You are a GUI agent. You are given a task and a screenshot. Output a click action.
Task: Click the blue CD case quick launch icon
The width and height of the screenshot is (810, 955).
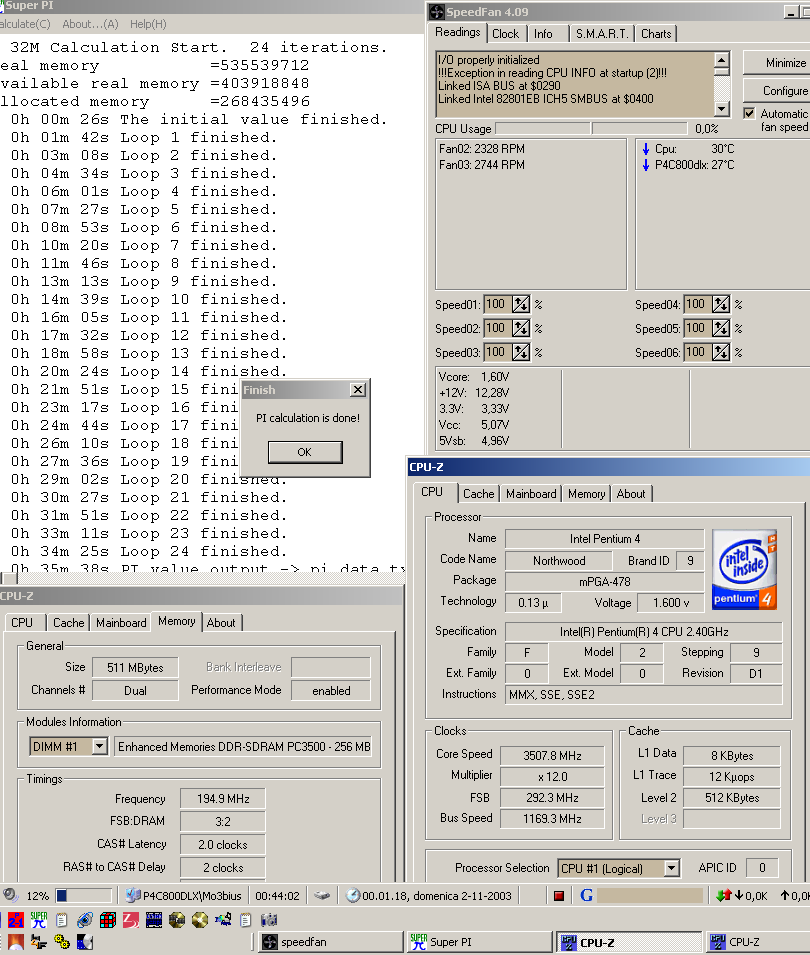[85, 942]
